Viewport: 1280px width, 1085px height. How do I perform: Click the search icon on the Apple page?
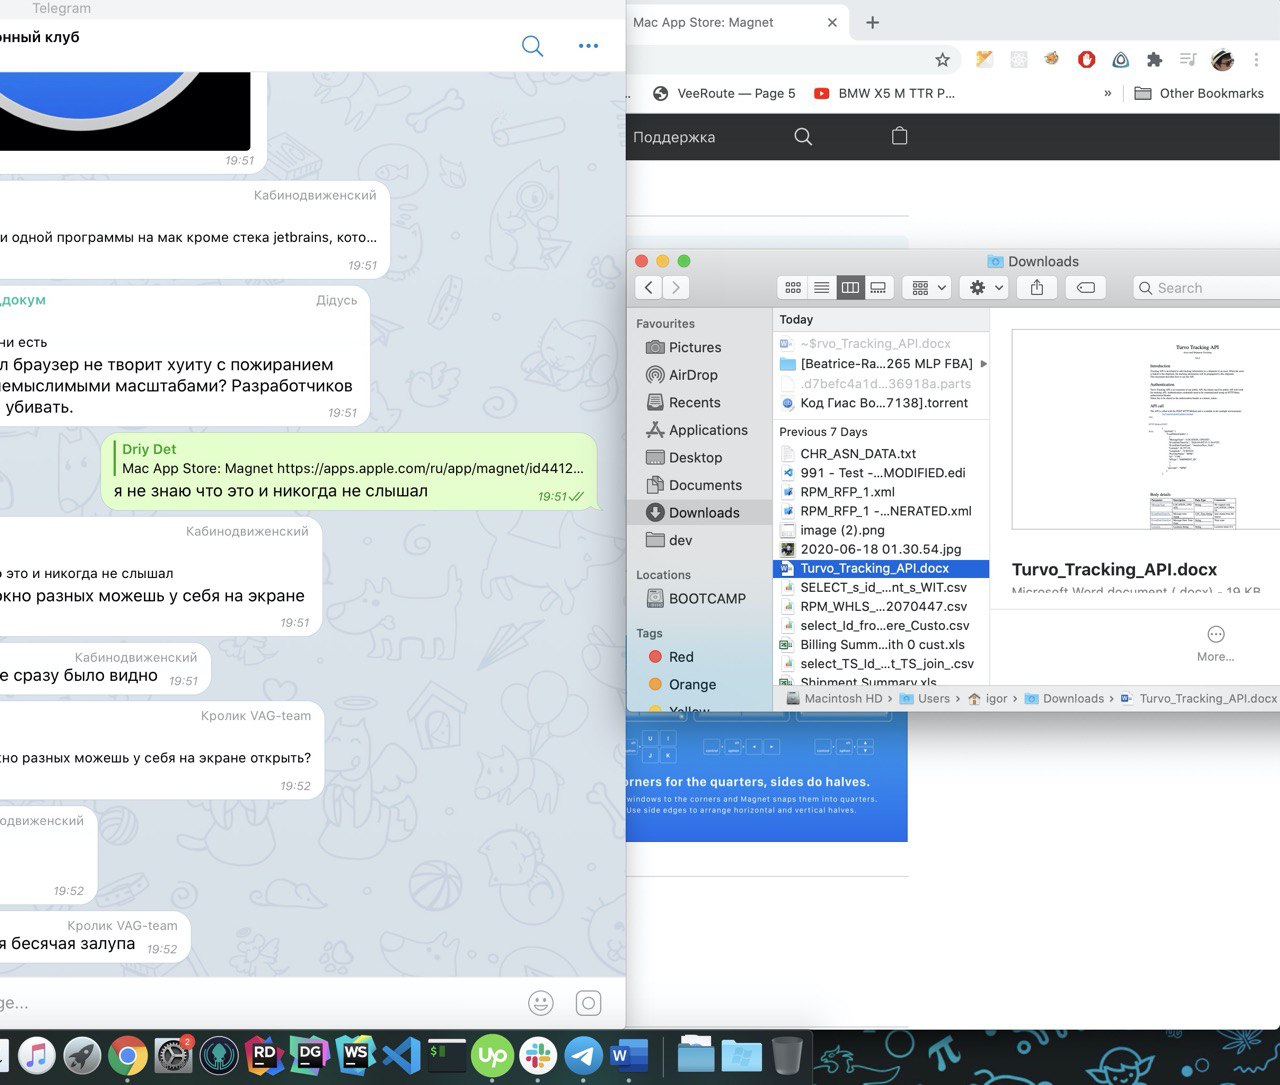click(x=803, y=137)
